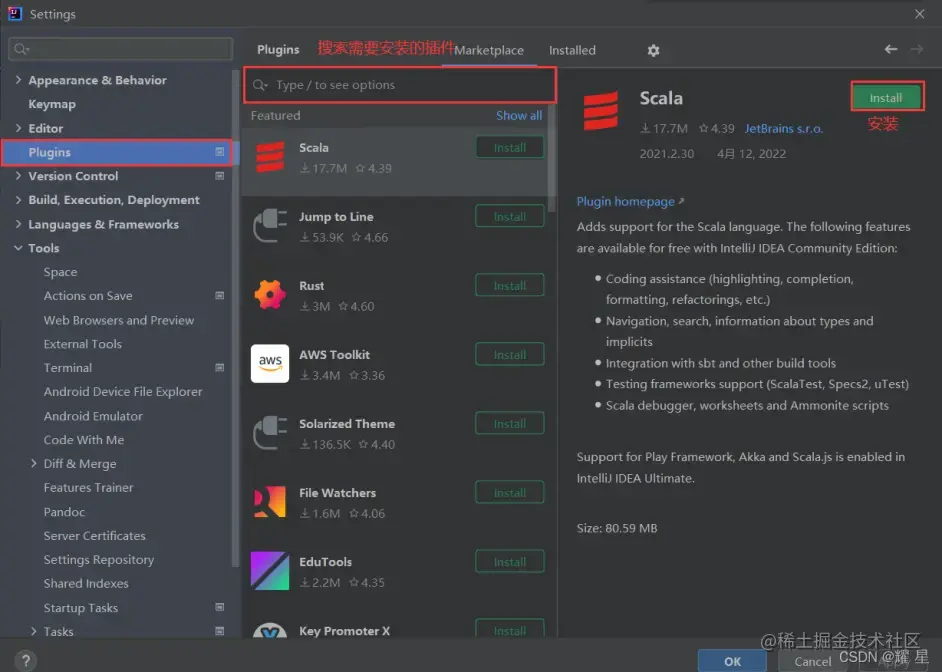Click the large Scala logo in details
Viewport: 942px width, 672px height.
pyautogui.click(x=601, y=111)
